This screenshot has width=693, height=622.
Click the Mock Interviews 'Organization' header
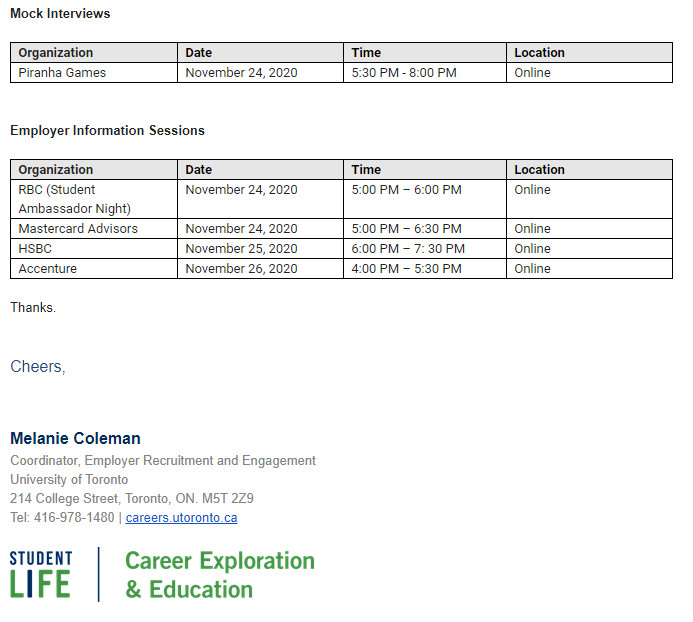point(94,53)
